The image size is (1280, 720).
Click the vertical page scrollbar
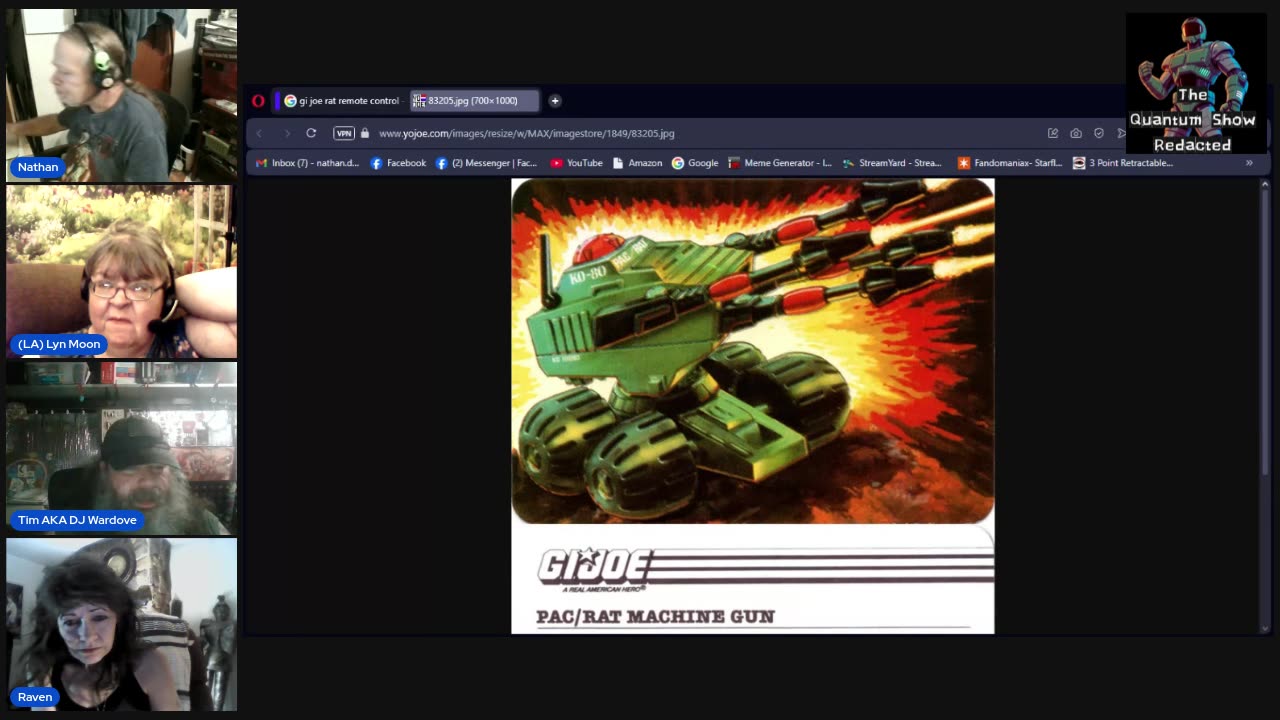(x=1265, y=333)
